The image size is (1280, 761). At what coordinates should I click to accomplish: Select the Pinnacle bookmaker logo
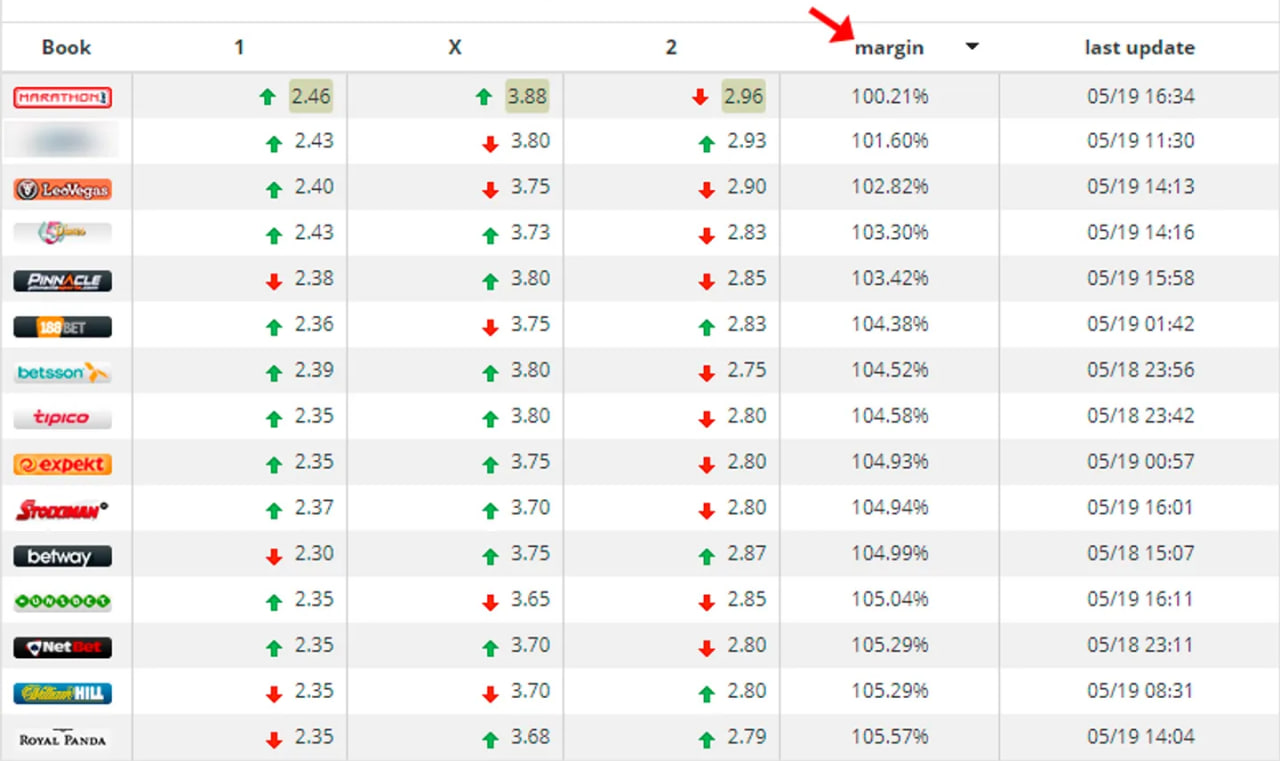coord(62,281)
